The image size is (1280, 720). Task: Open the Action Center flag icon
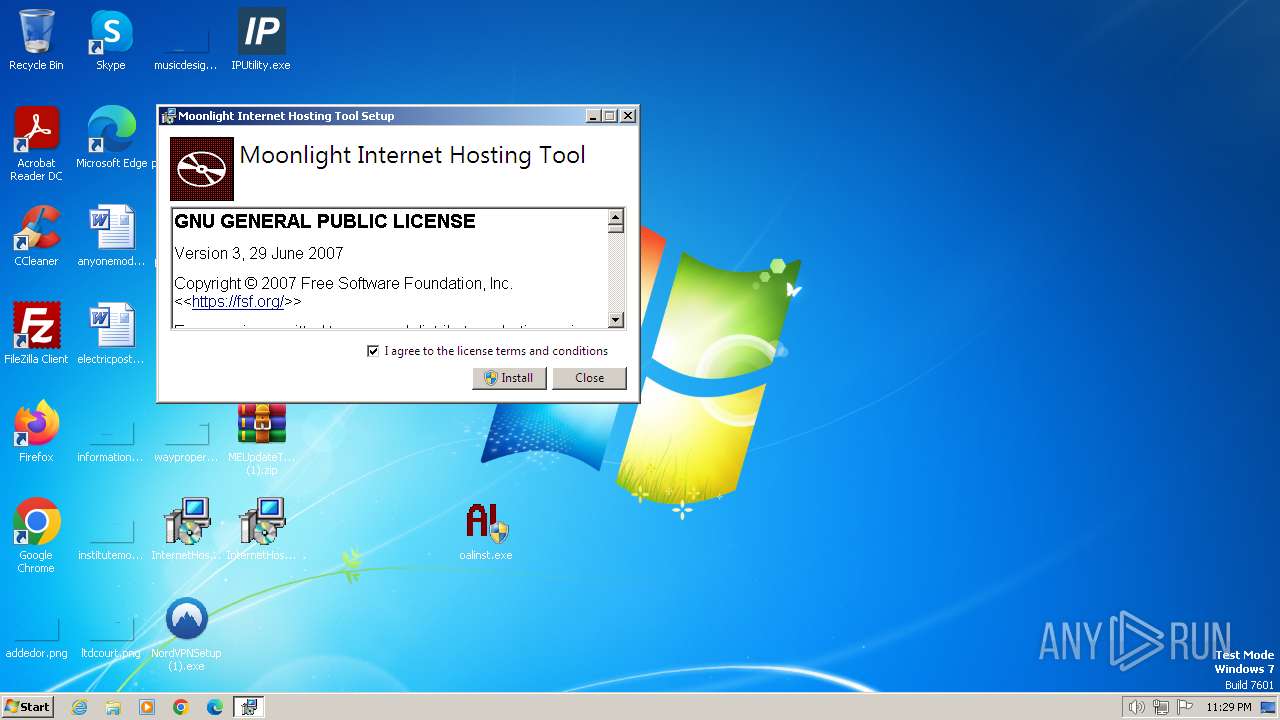1185,707
